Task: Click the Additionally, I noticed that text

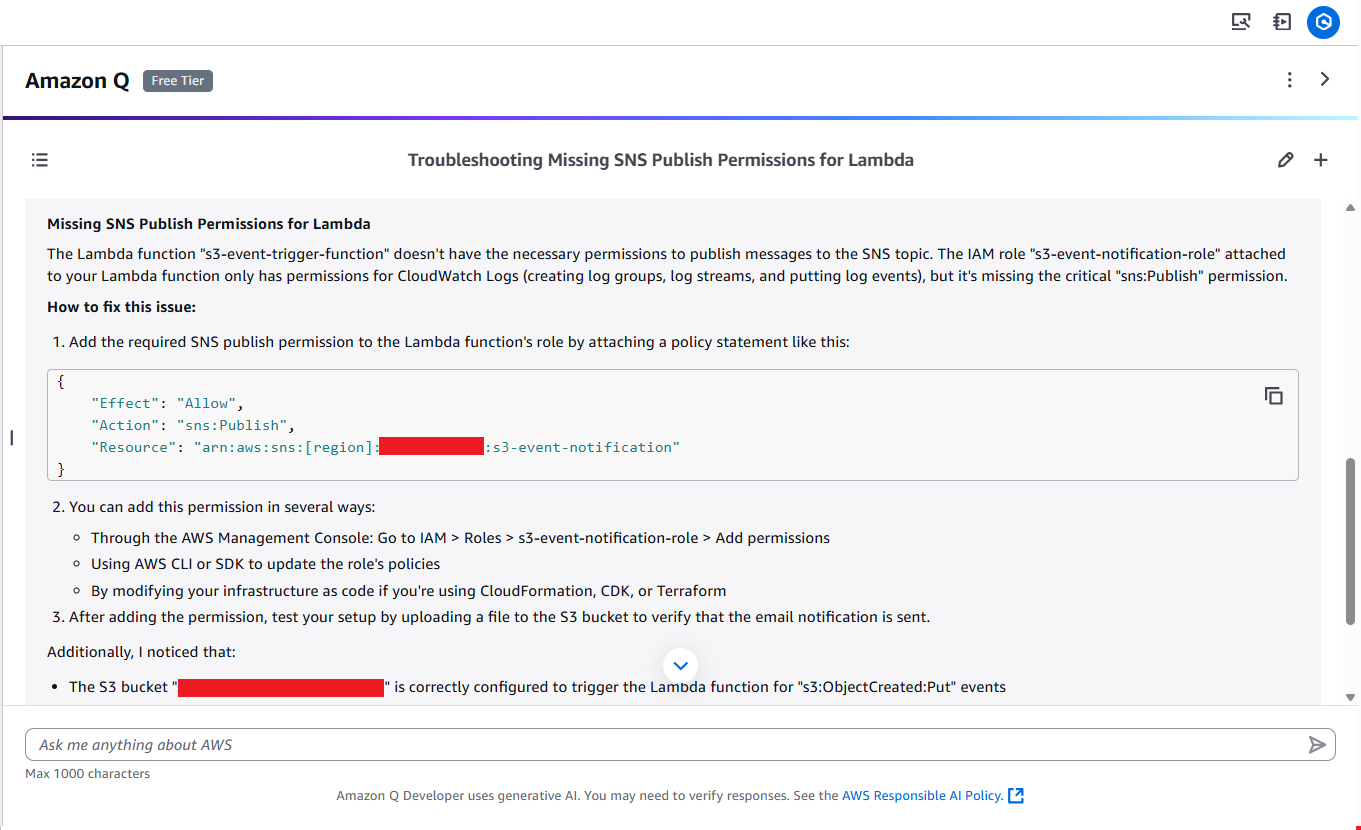Action: click(x=141, y=652)
